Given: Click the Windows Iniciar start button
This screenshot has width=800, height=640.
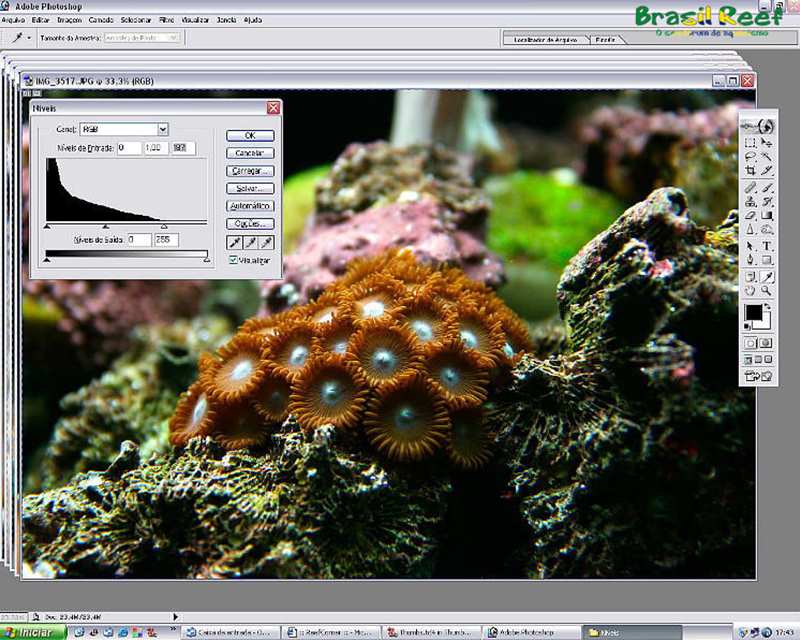Looking at the screenshot, I should point(28,632).
